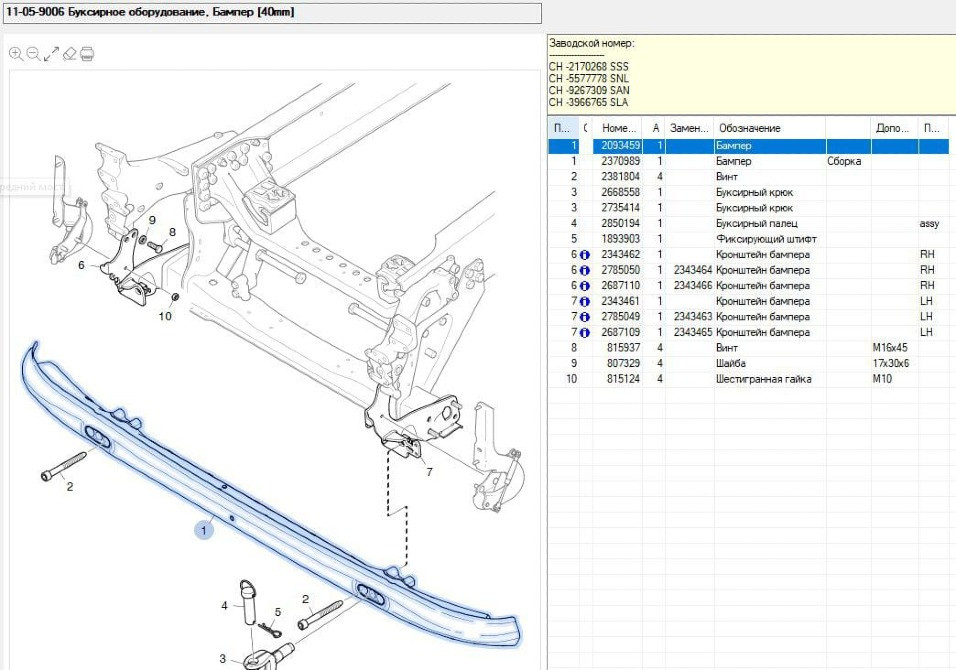Click callout number 7 in the diagram
The height and width of the screenshot is (670, 956).
(x=429, y=471)
